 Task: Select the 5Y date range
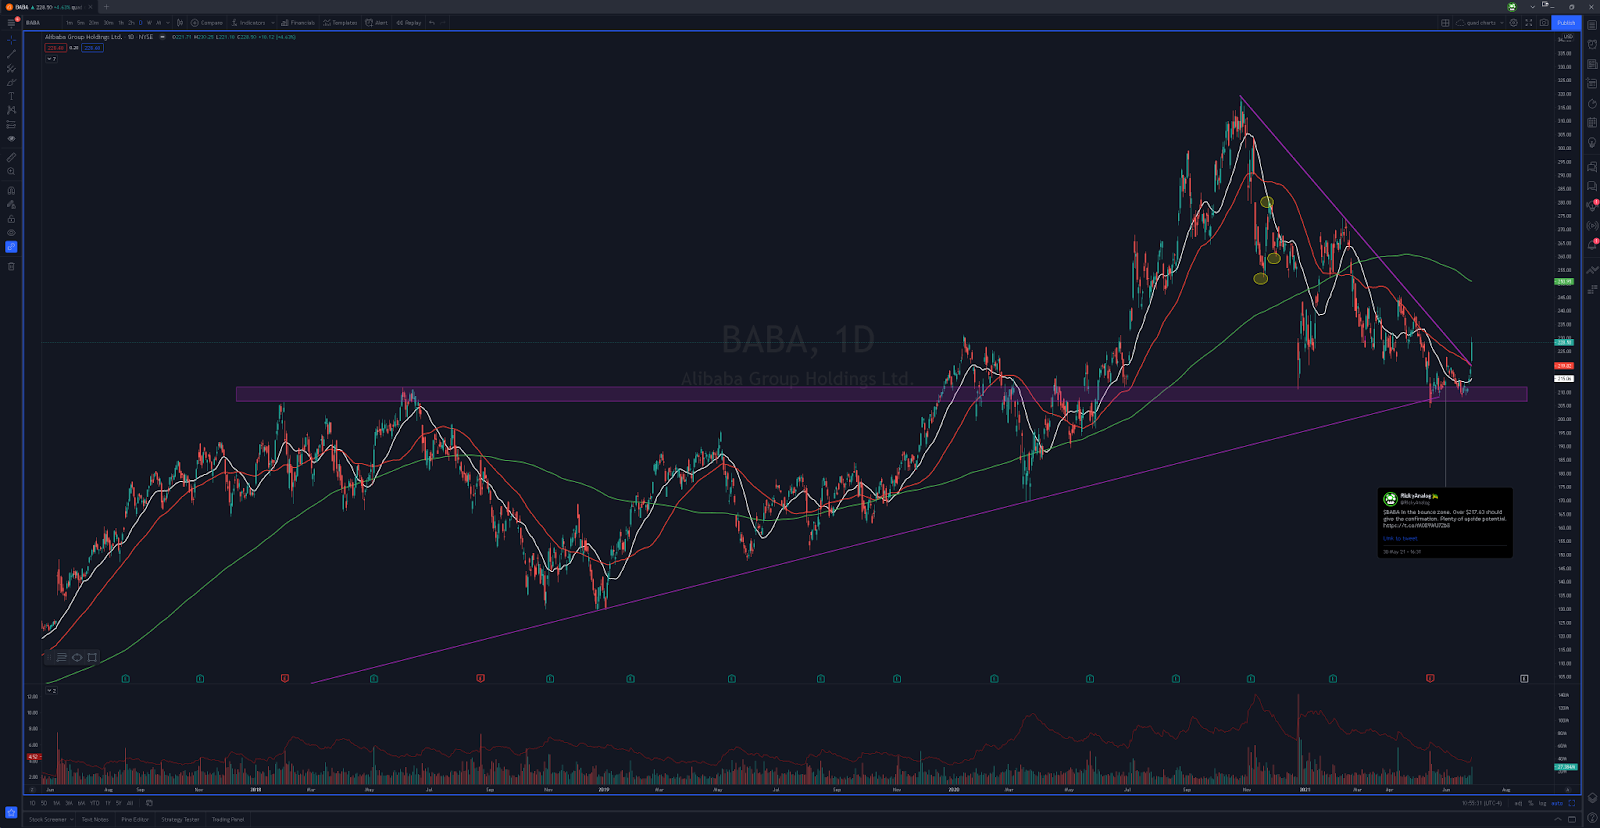click(x=118, y=803)
